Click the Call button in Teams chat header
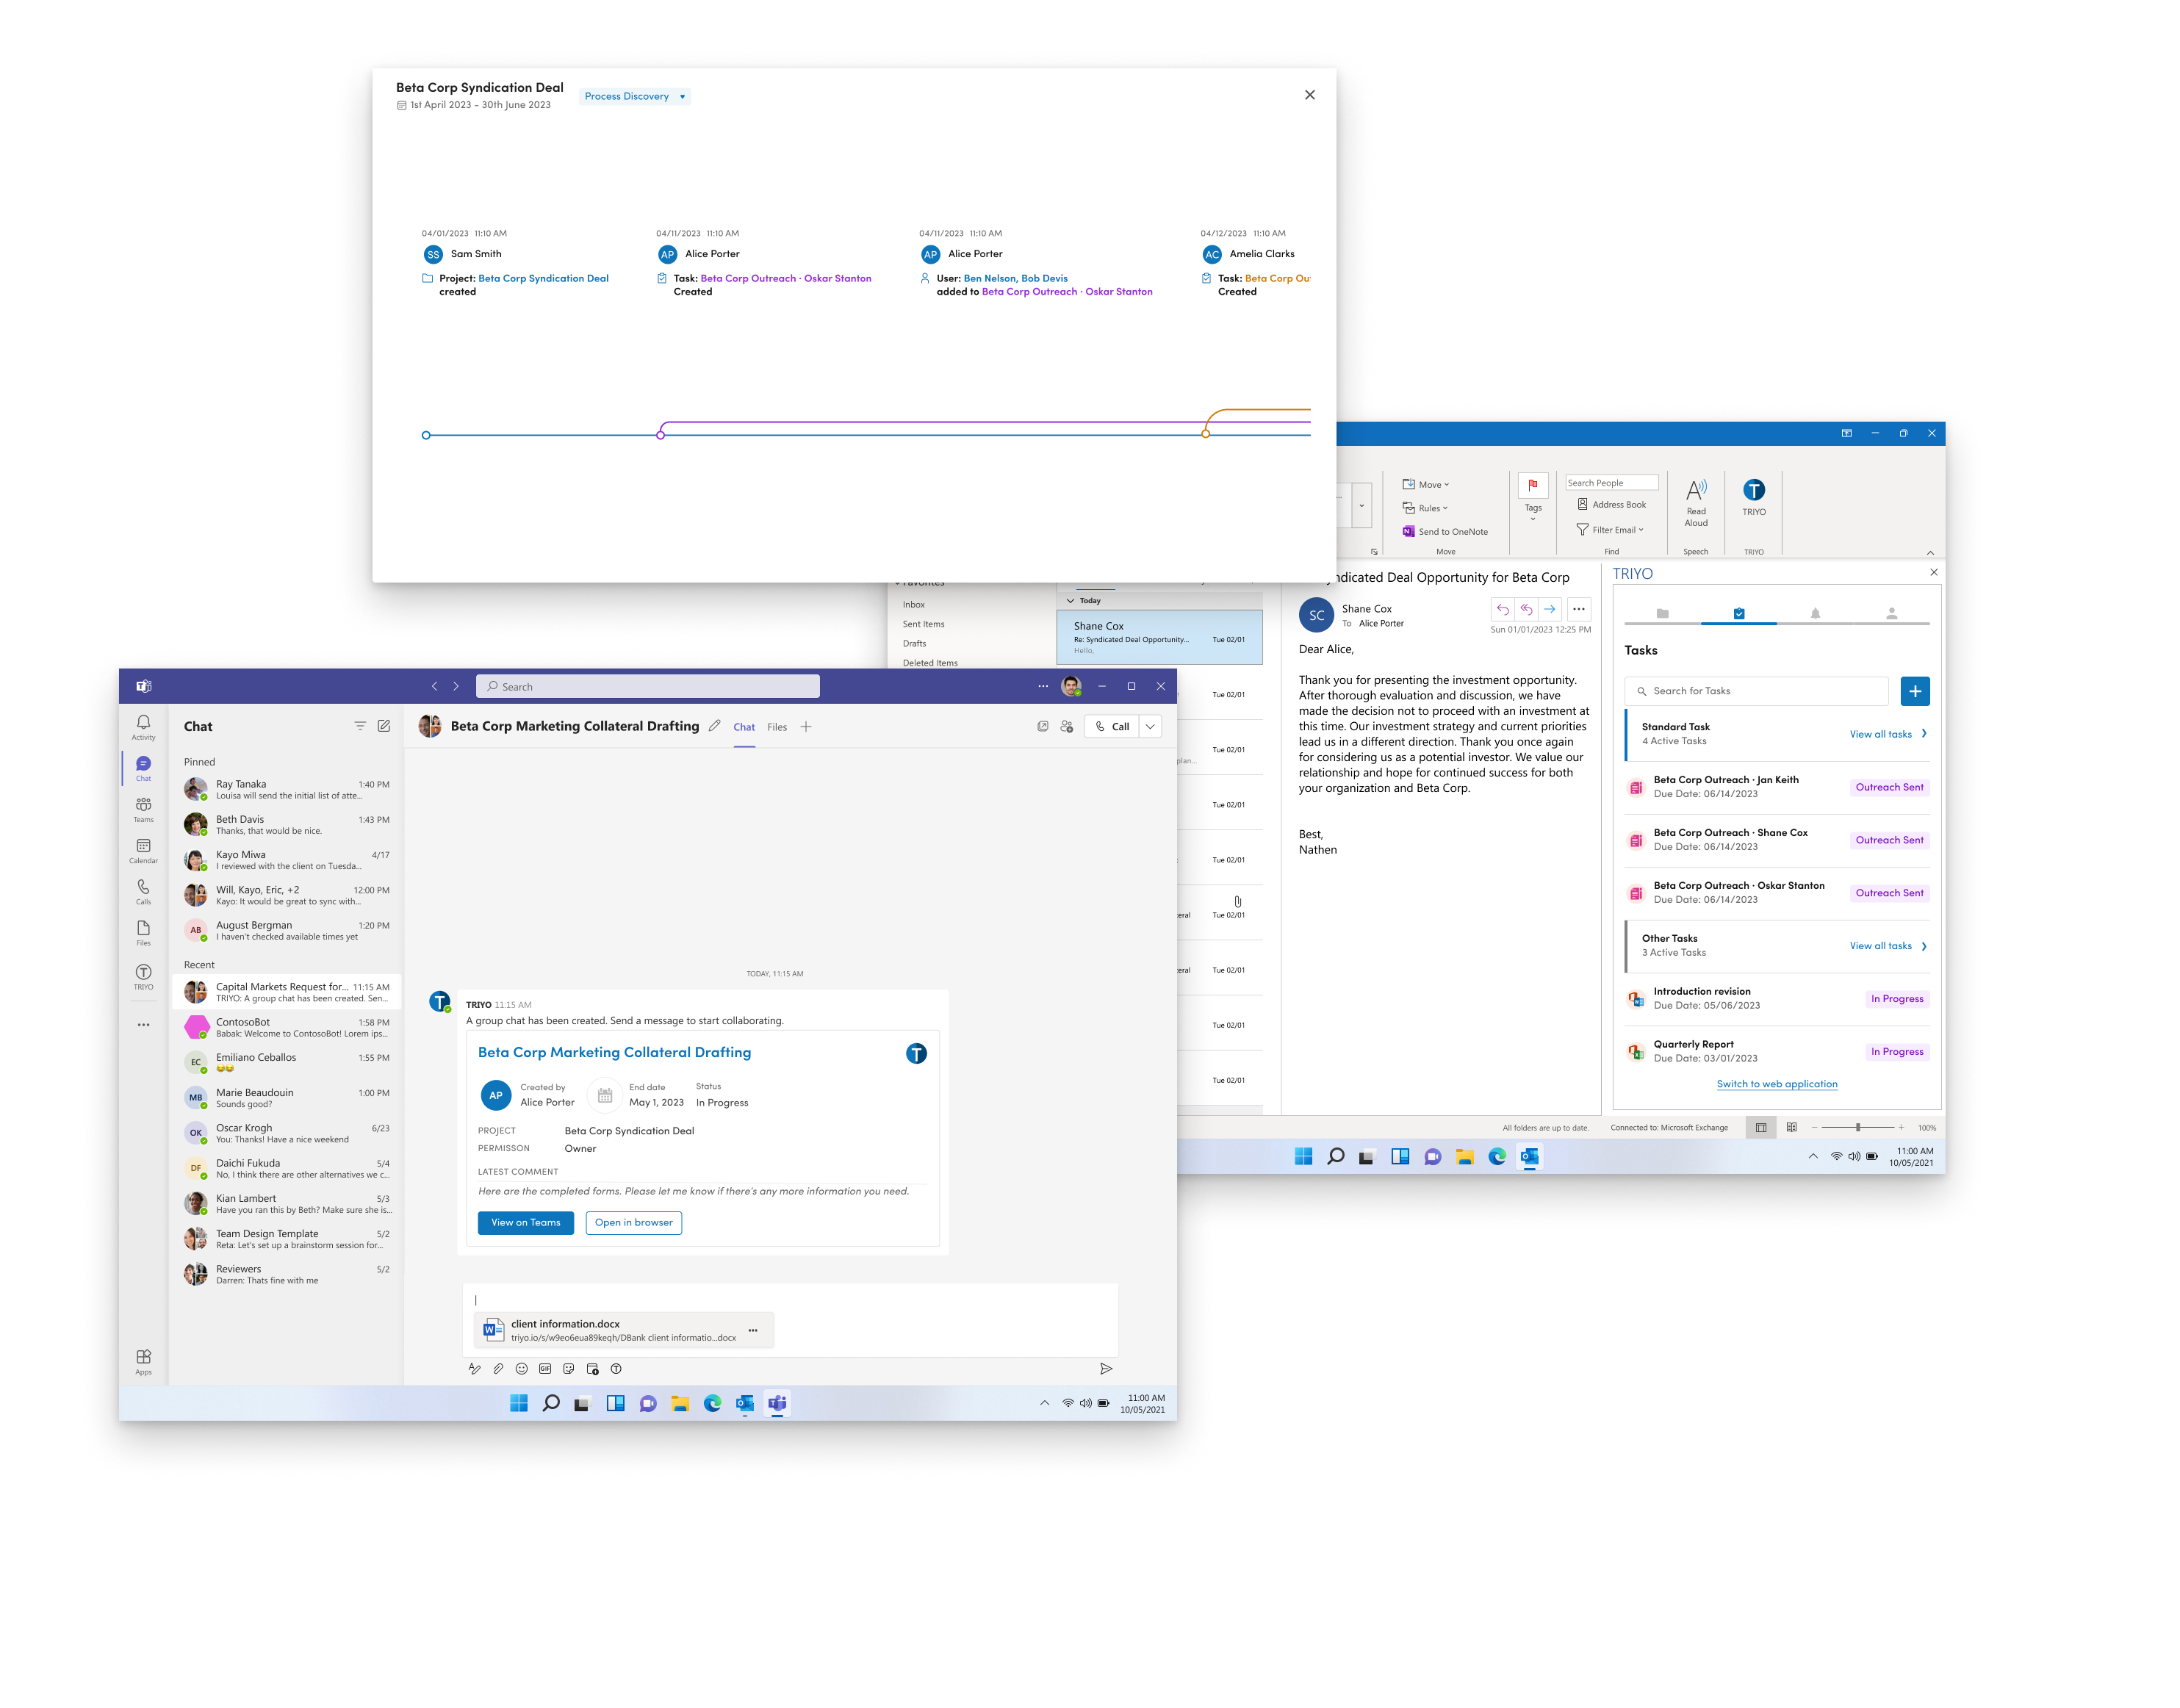Viewport: 2180px width, 1708px height. pyautogui.click(x=1112, y=726)
